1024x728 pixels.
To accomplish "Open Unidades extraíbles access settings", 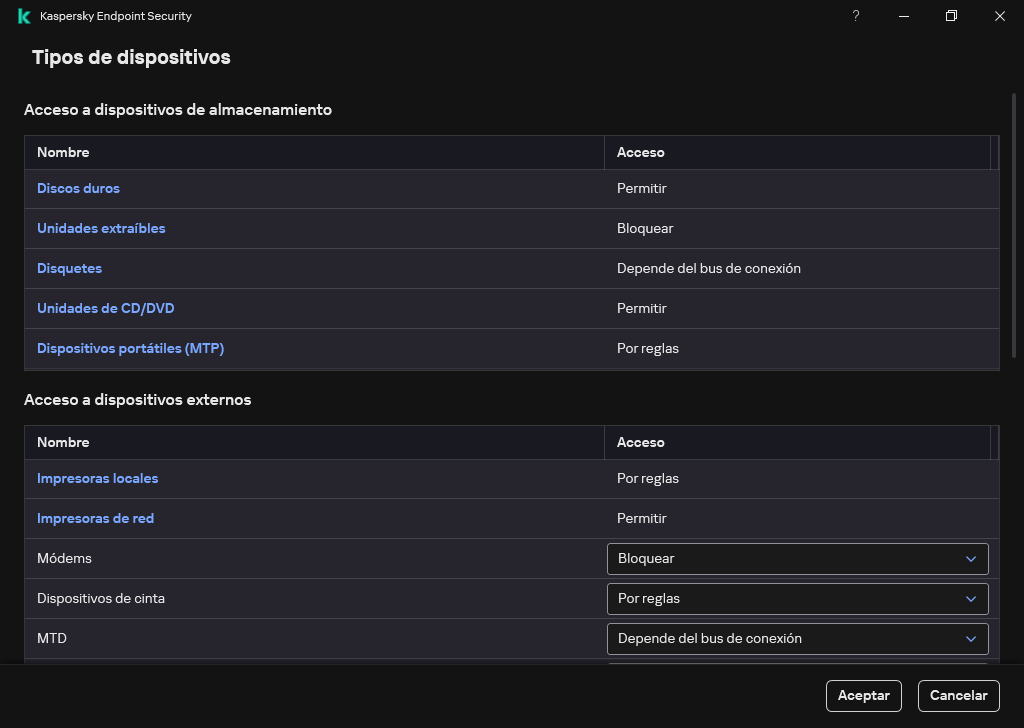I will [100, 228].
